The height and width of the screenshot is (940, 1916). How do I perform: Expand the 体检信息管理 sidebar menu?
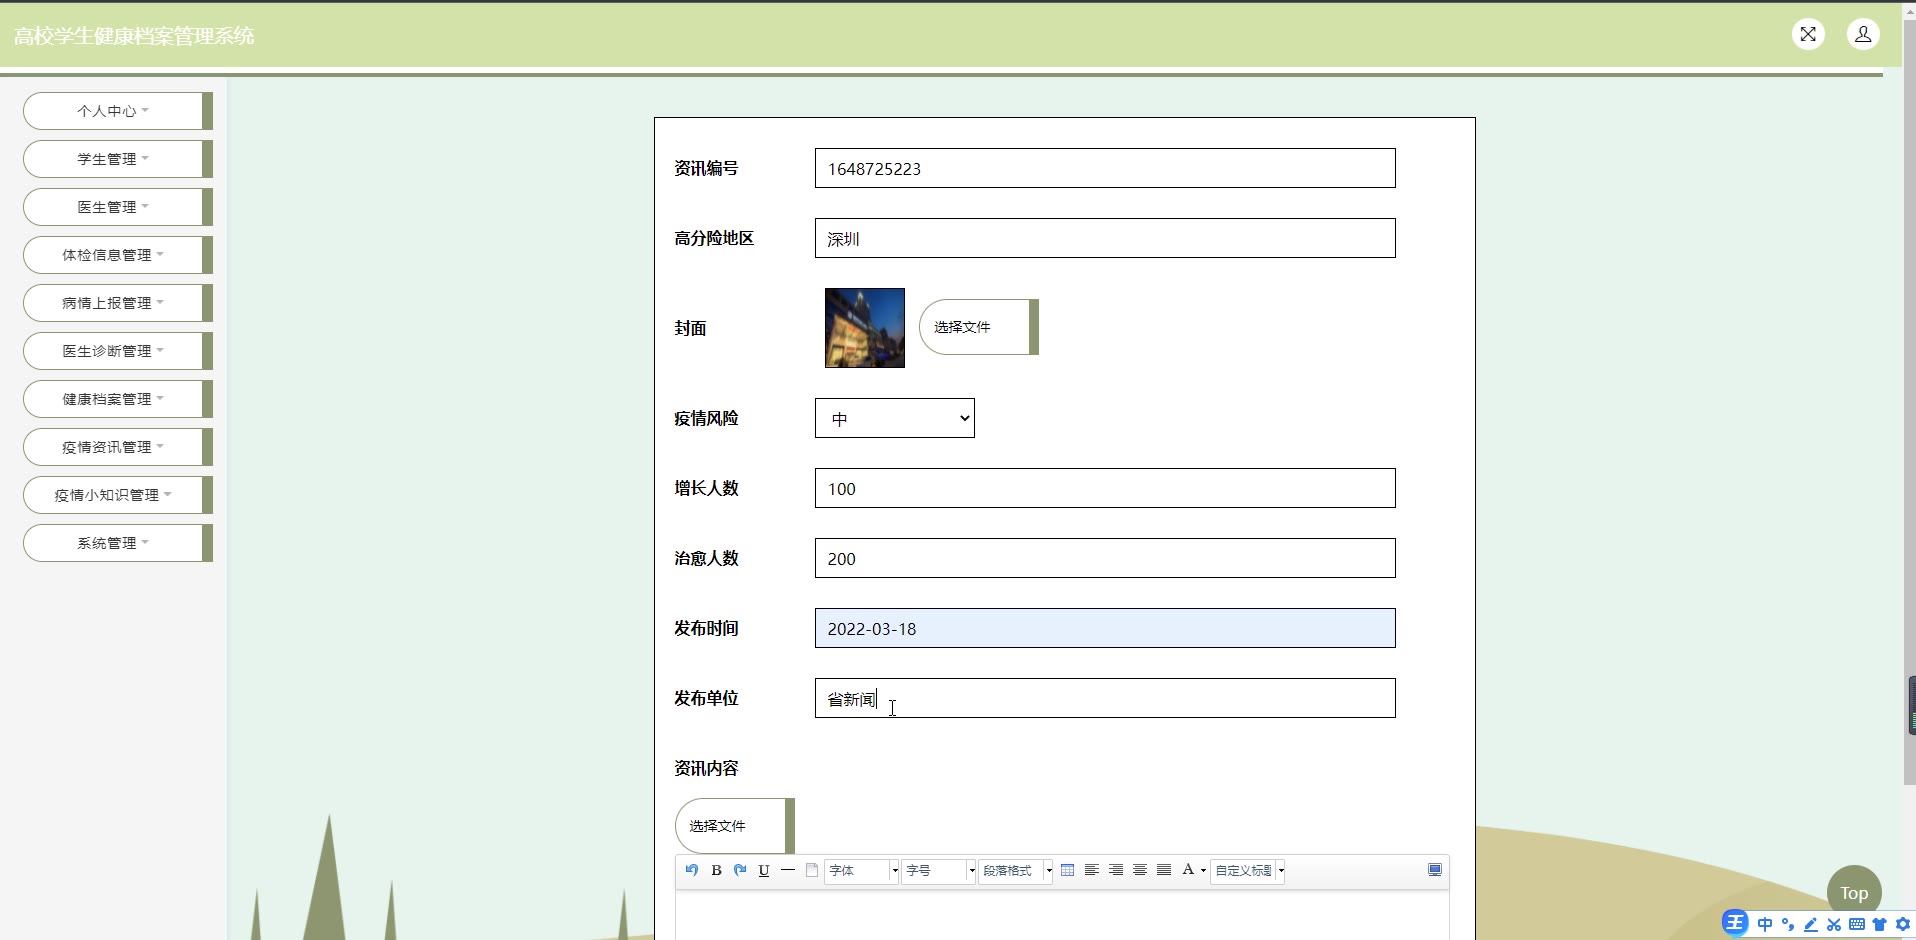[118, 255]
